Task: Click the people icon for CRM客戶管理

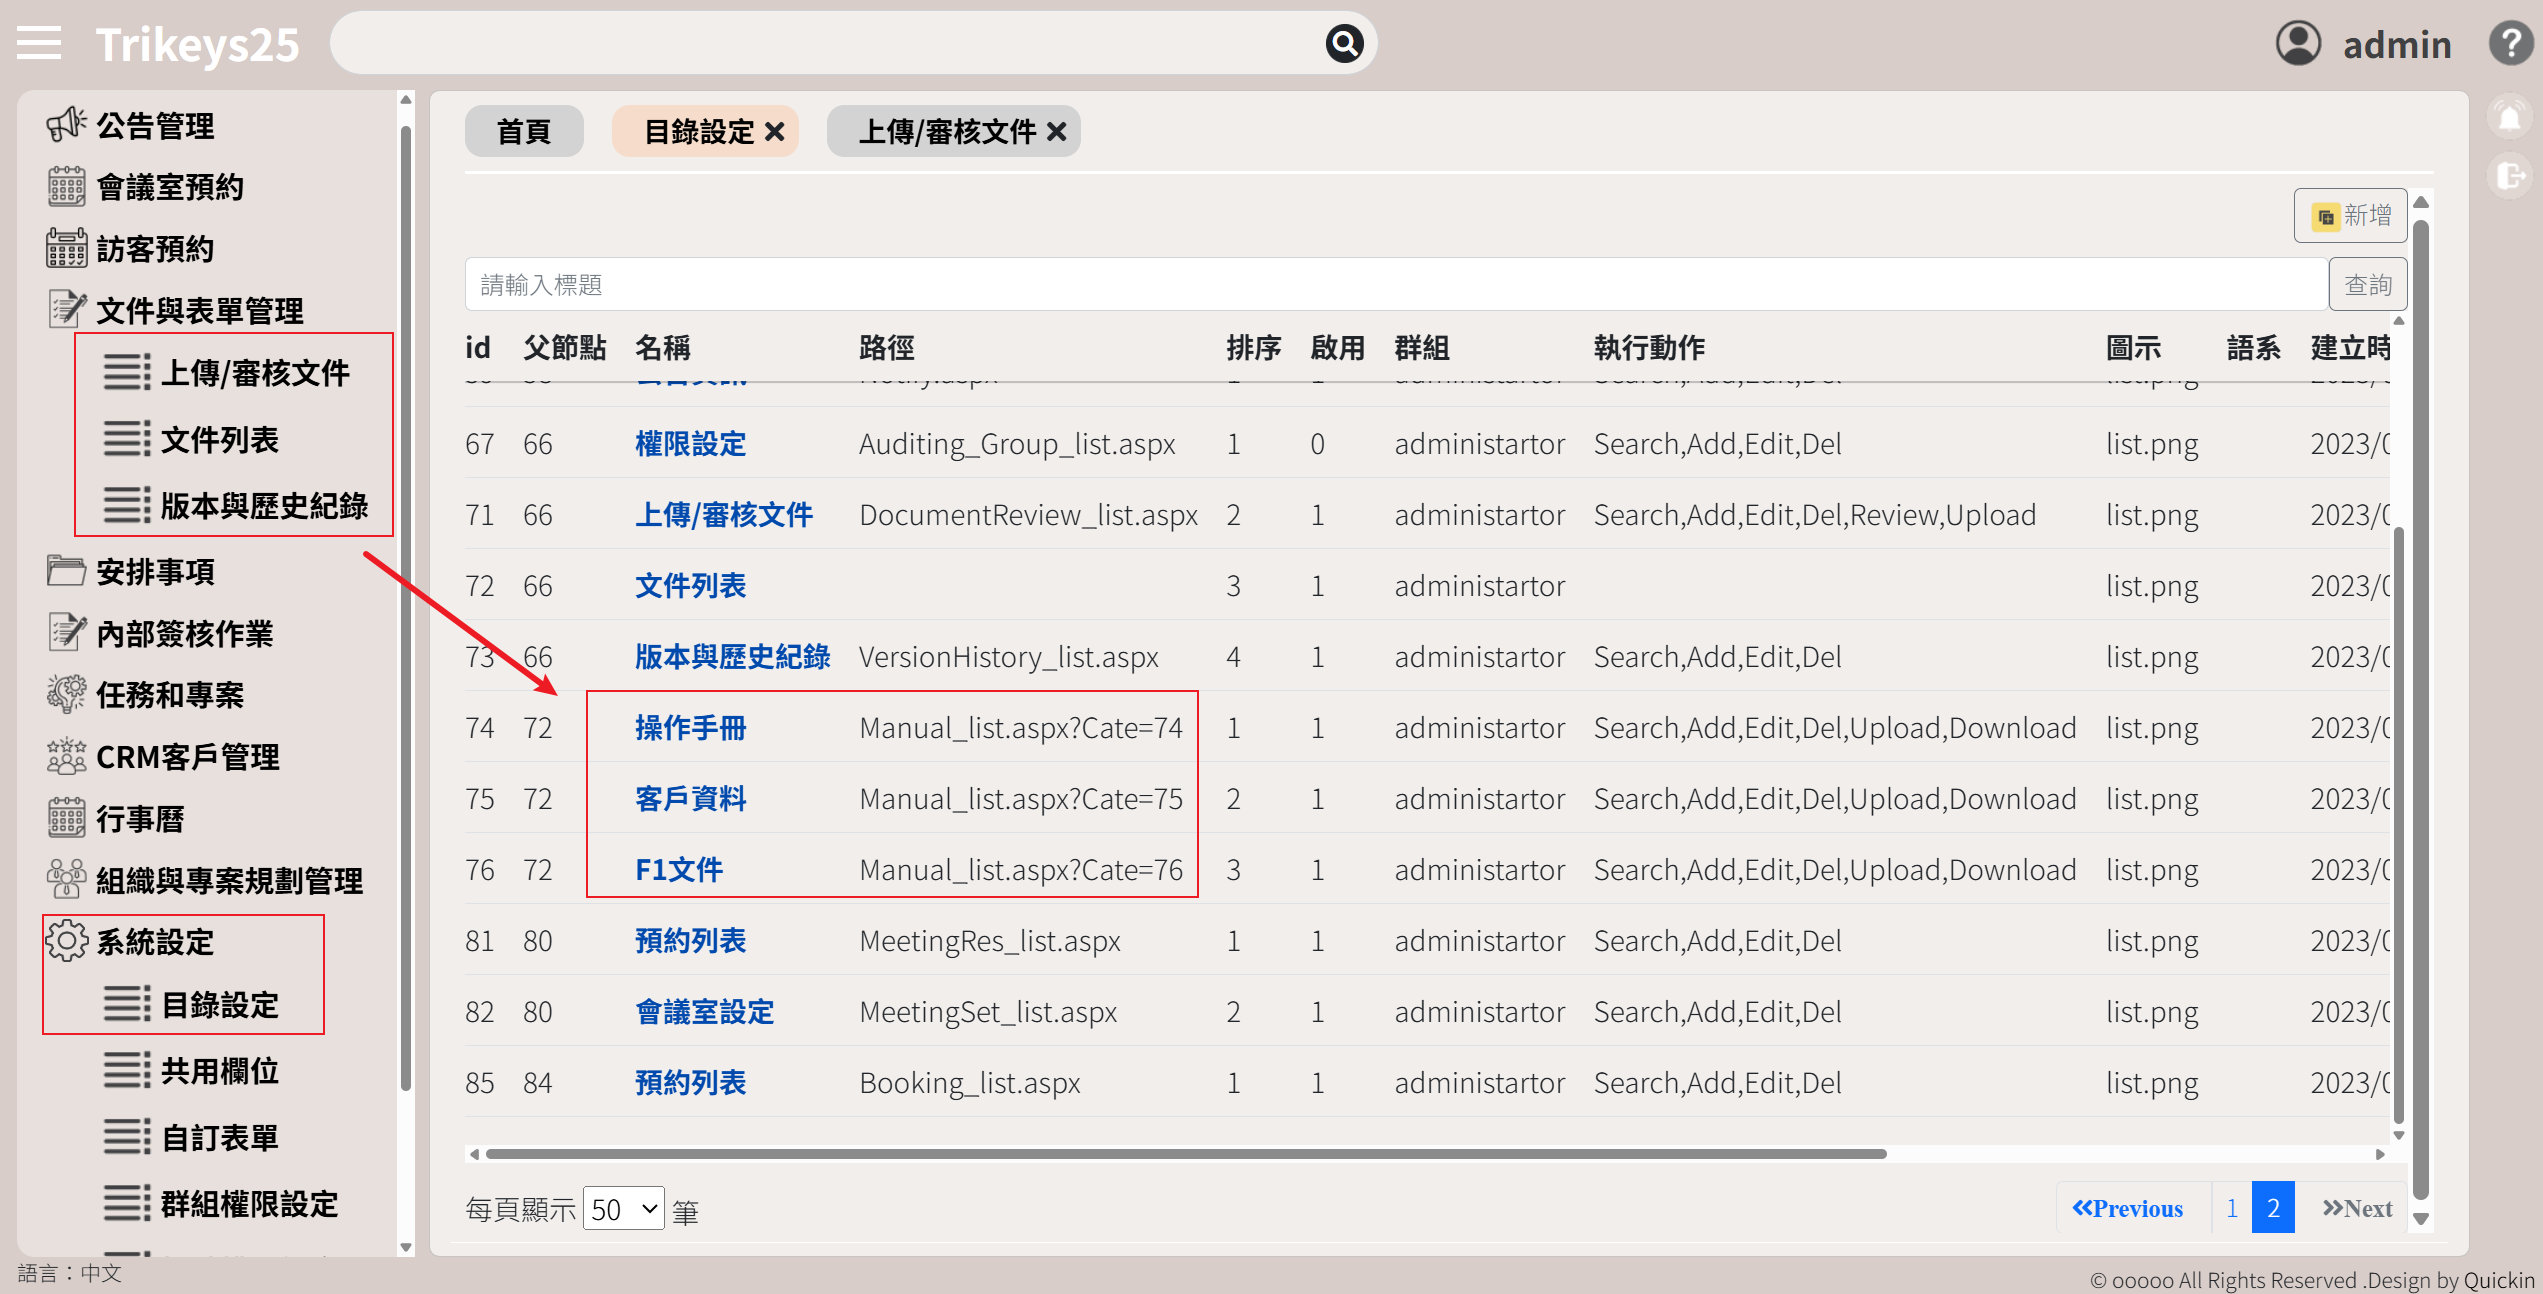Action: [x=66, y=756]
